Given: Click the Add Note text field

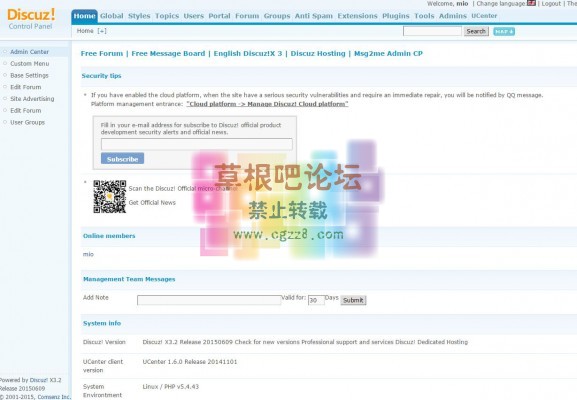Looking at the screenshot, I should click(x=209, y=300).
